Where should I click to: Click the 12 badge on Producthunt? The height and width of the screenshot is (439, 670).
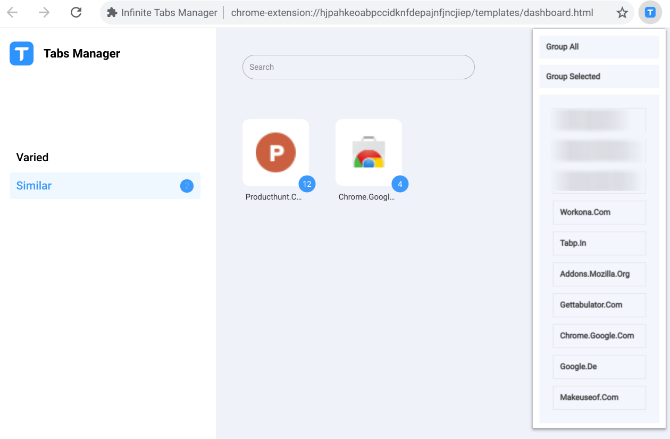[x=307, y=184]
